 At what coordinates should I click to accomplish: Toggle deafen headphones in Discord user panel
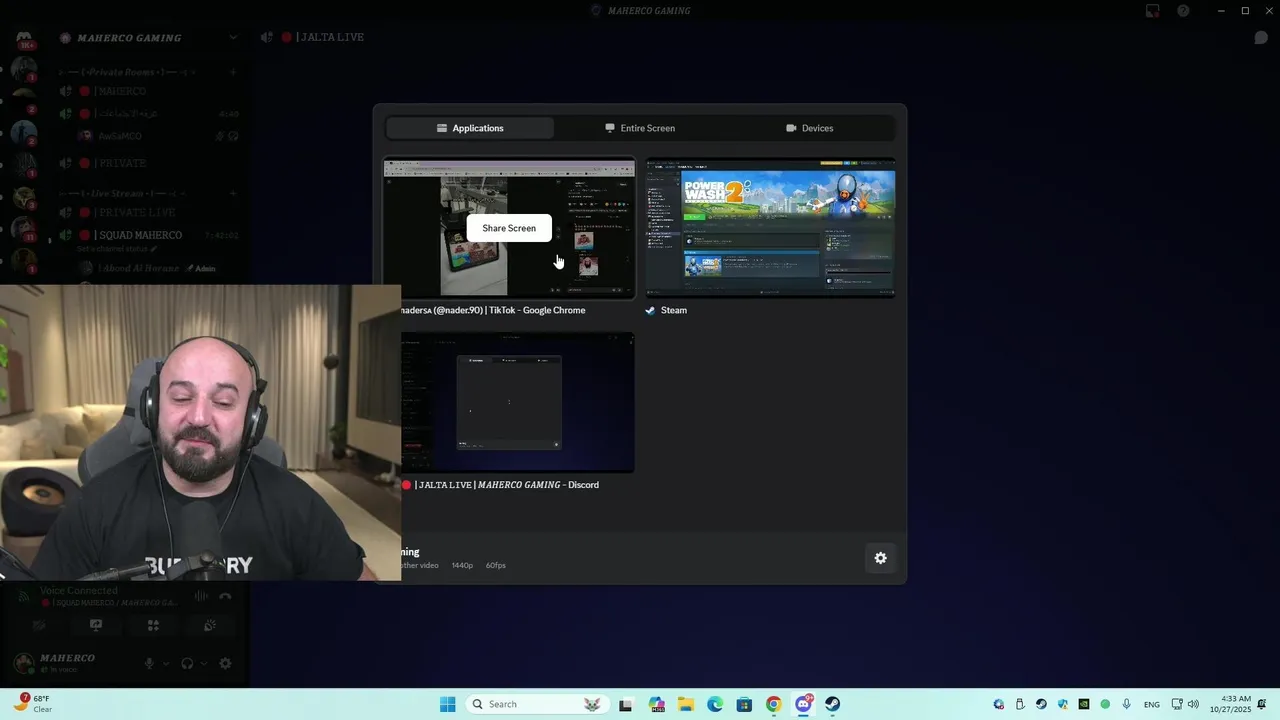pos(187,663)
